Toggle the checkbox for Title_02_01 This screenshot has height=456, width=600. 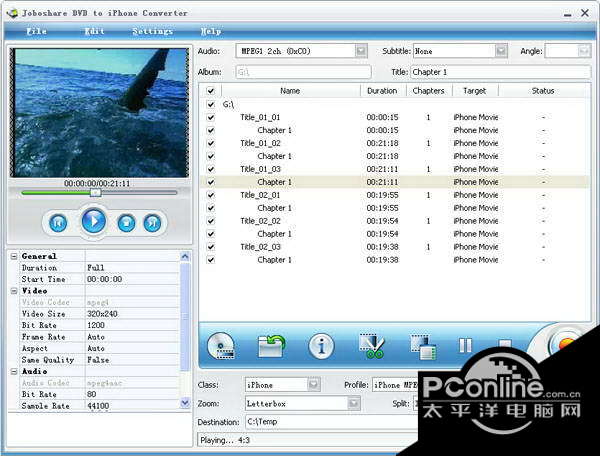210,195
